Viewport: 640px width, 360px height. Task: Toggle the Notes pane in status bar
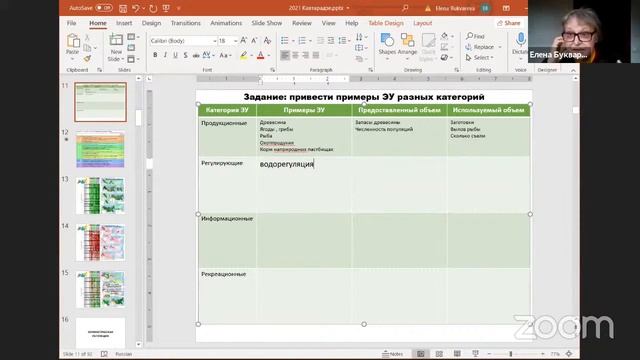[392, 354]
